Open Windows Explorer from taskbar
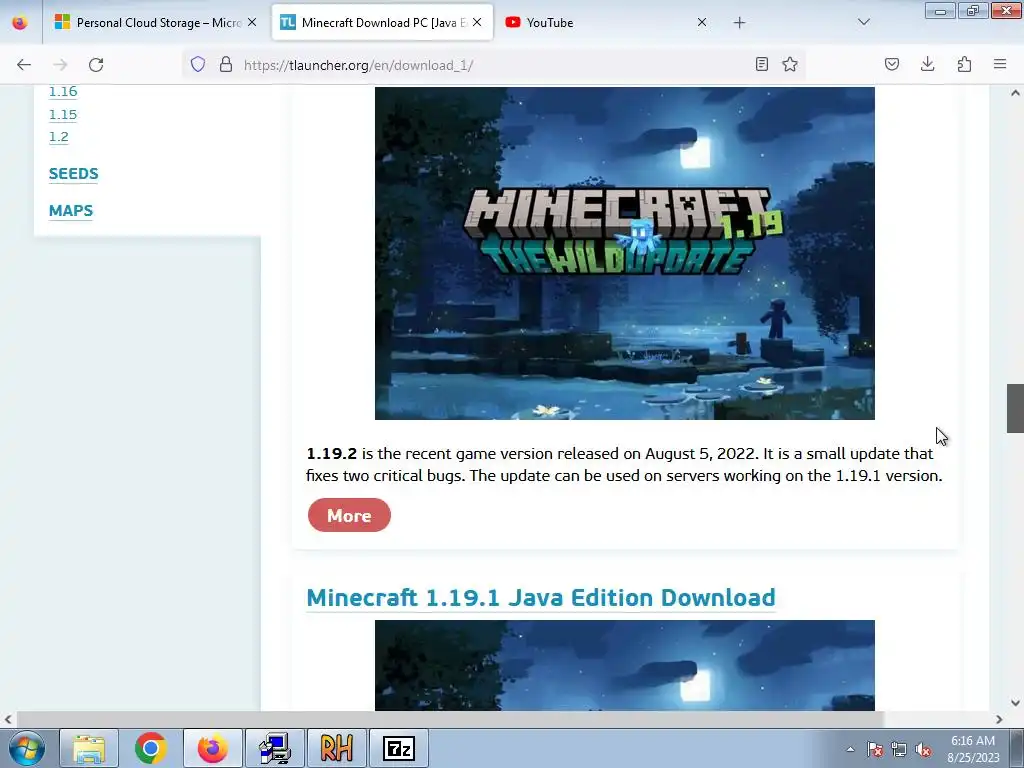Viewport: 1024px width, 768px height. (89, 748)
